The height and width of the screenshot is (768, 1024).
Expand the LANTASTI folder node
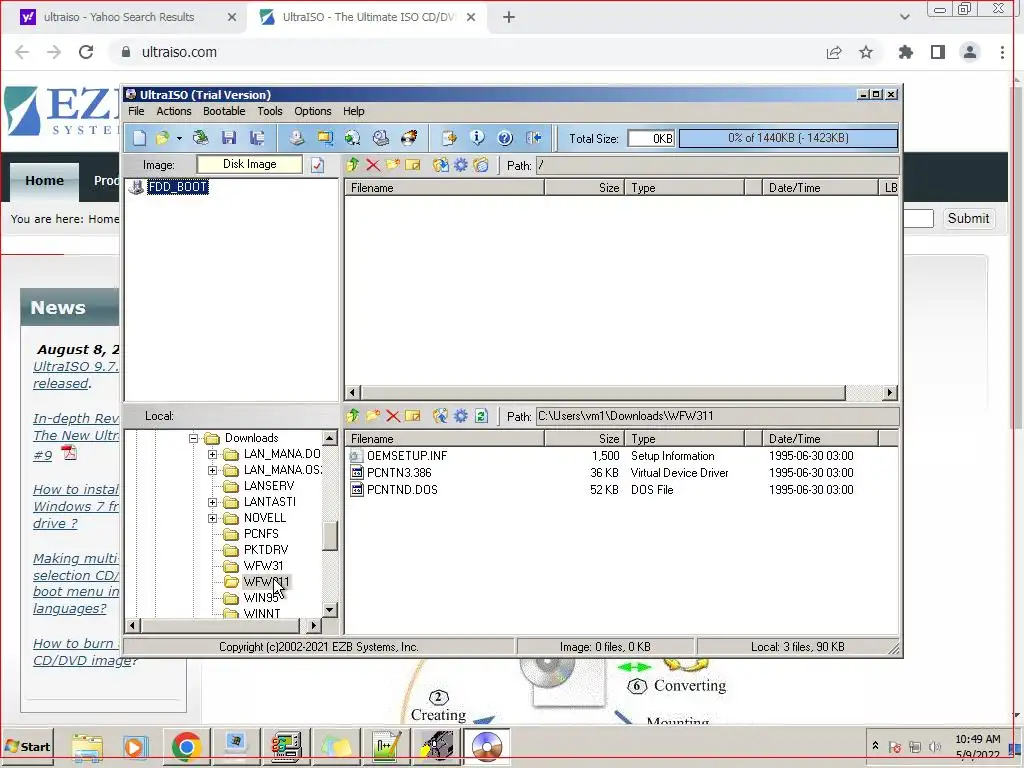click(212, 502)
